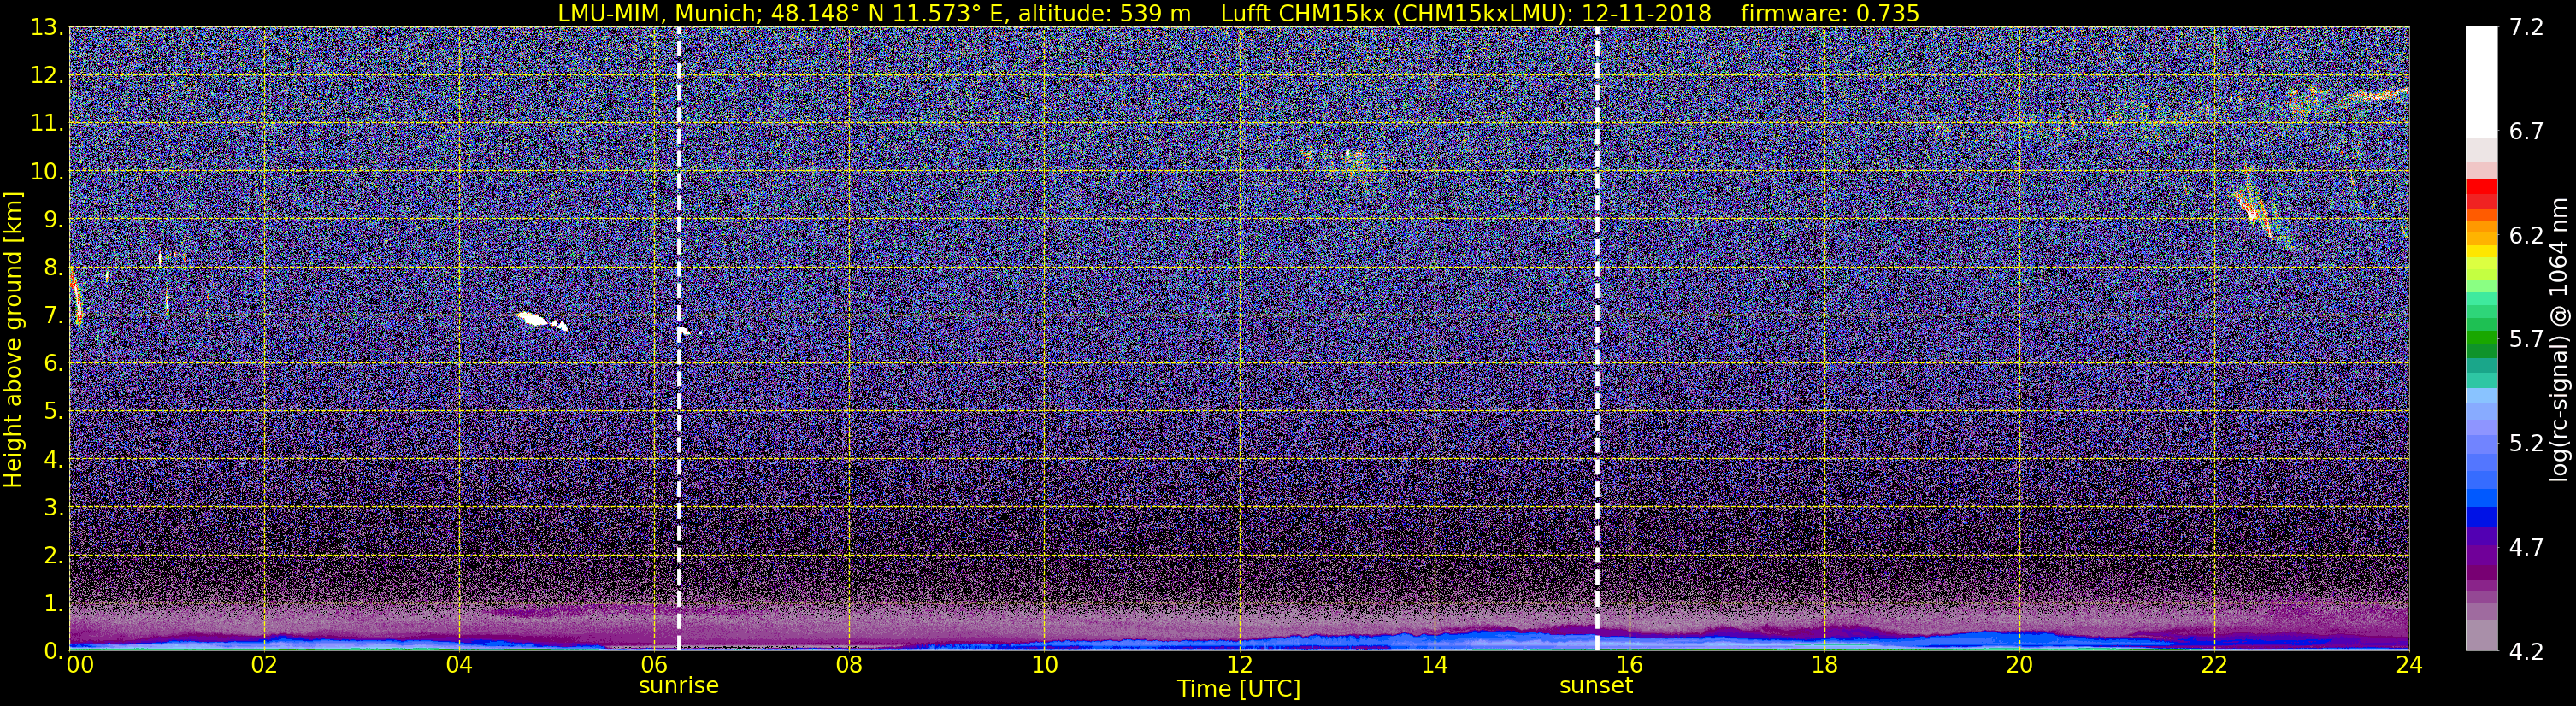Image resolution: width=2576 pixels, height=706 pixels.
Task: Click the 'Time [UTC]' axis label
Action: 1239,689
